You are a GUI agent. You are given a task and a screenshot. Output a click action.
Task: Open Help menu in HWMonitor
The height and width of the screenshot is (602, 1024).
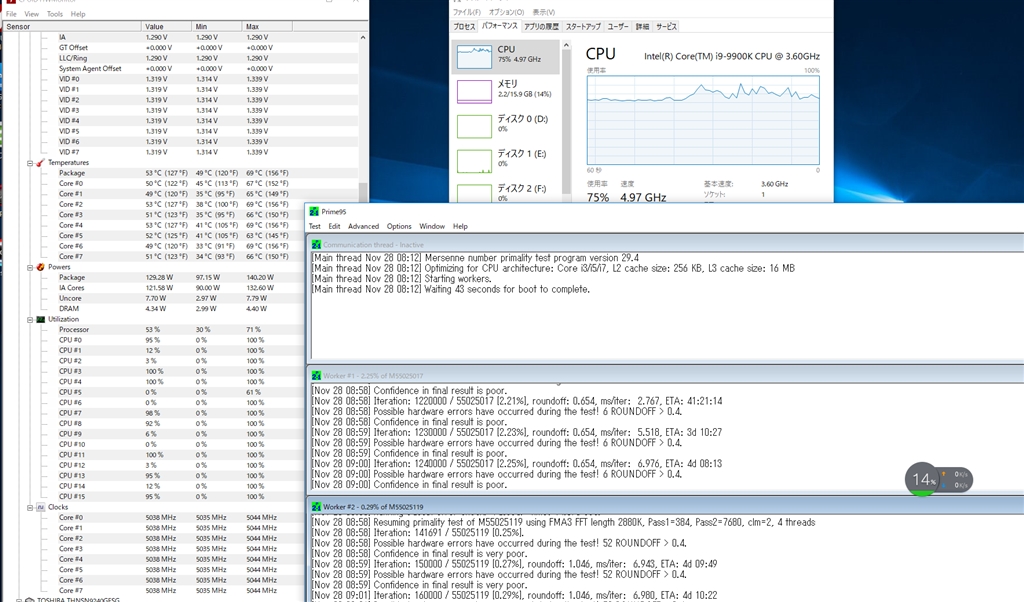tap(78, 14)
